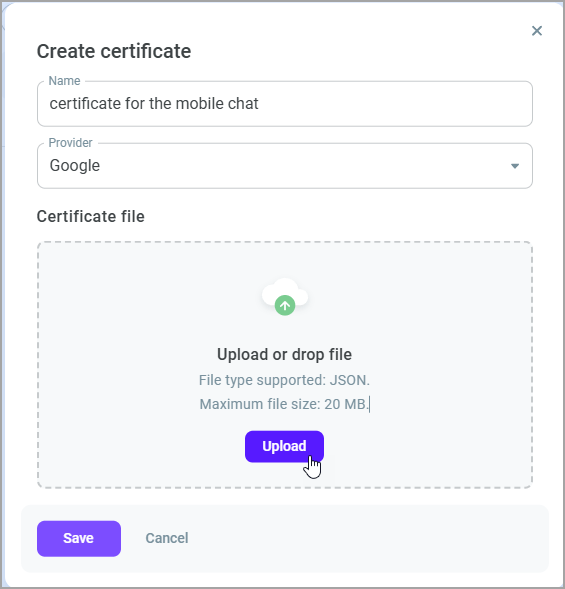The height and width of the screenshot is (589, 565).
Task: Click the Provider field label
Action: [70, 143]
